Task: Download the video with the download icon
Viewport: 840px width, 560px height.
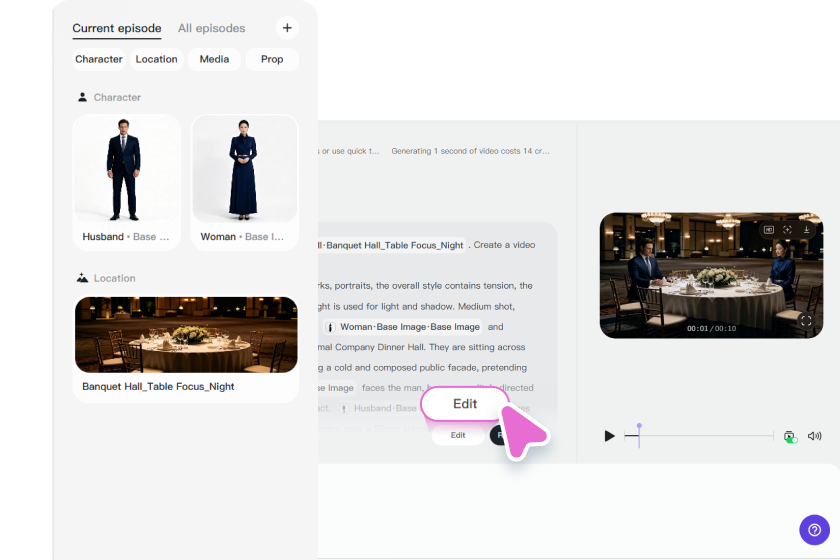Action: coord(806,229)
